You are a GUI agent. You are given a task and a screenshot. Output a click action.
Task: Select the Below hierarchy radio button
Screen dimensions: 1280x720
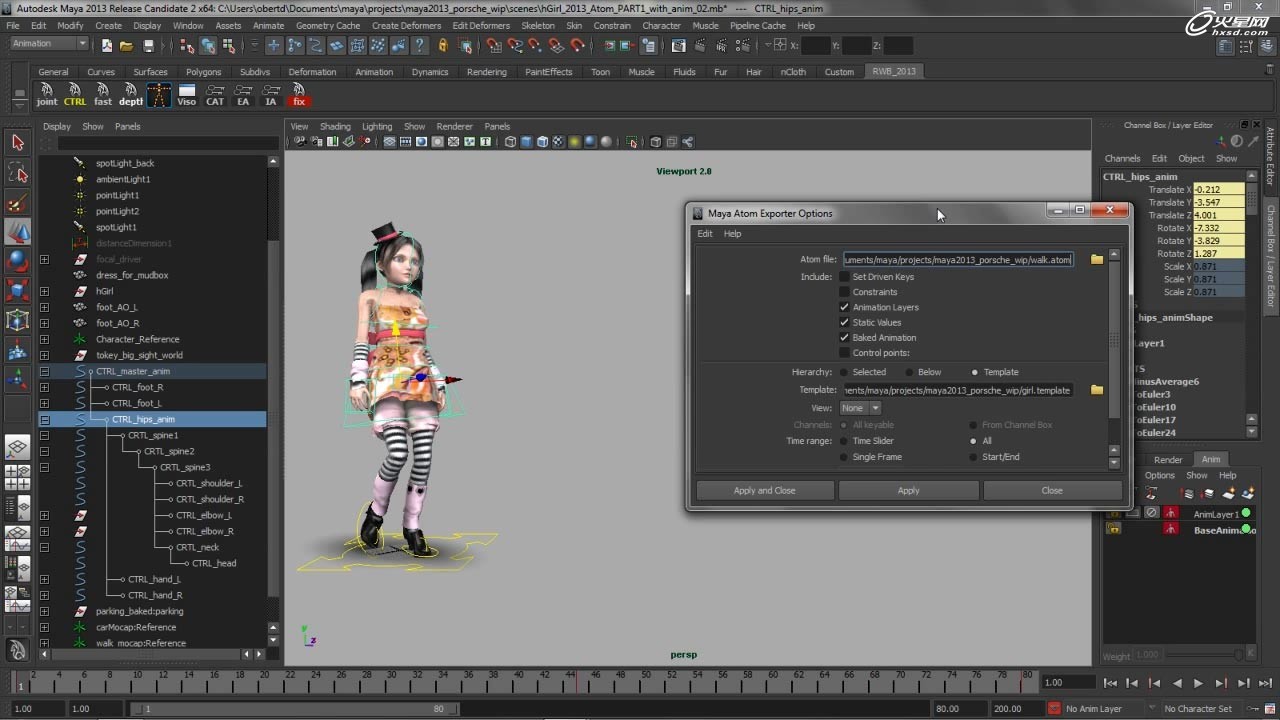tap(910, 372)
